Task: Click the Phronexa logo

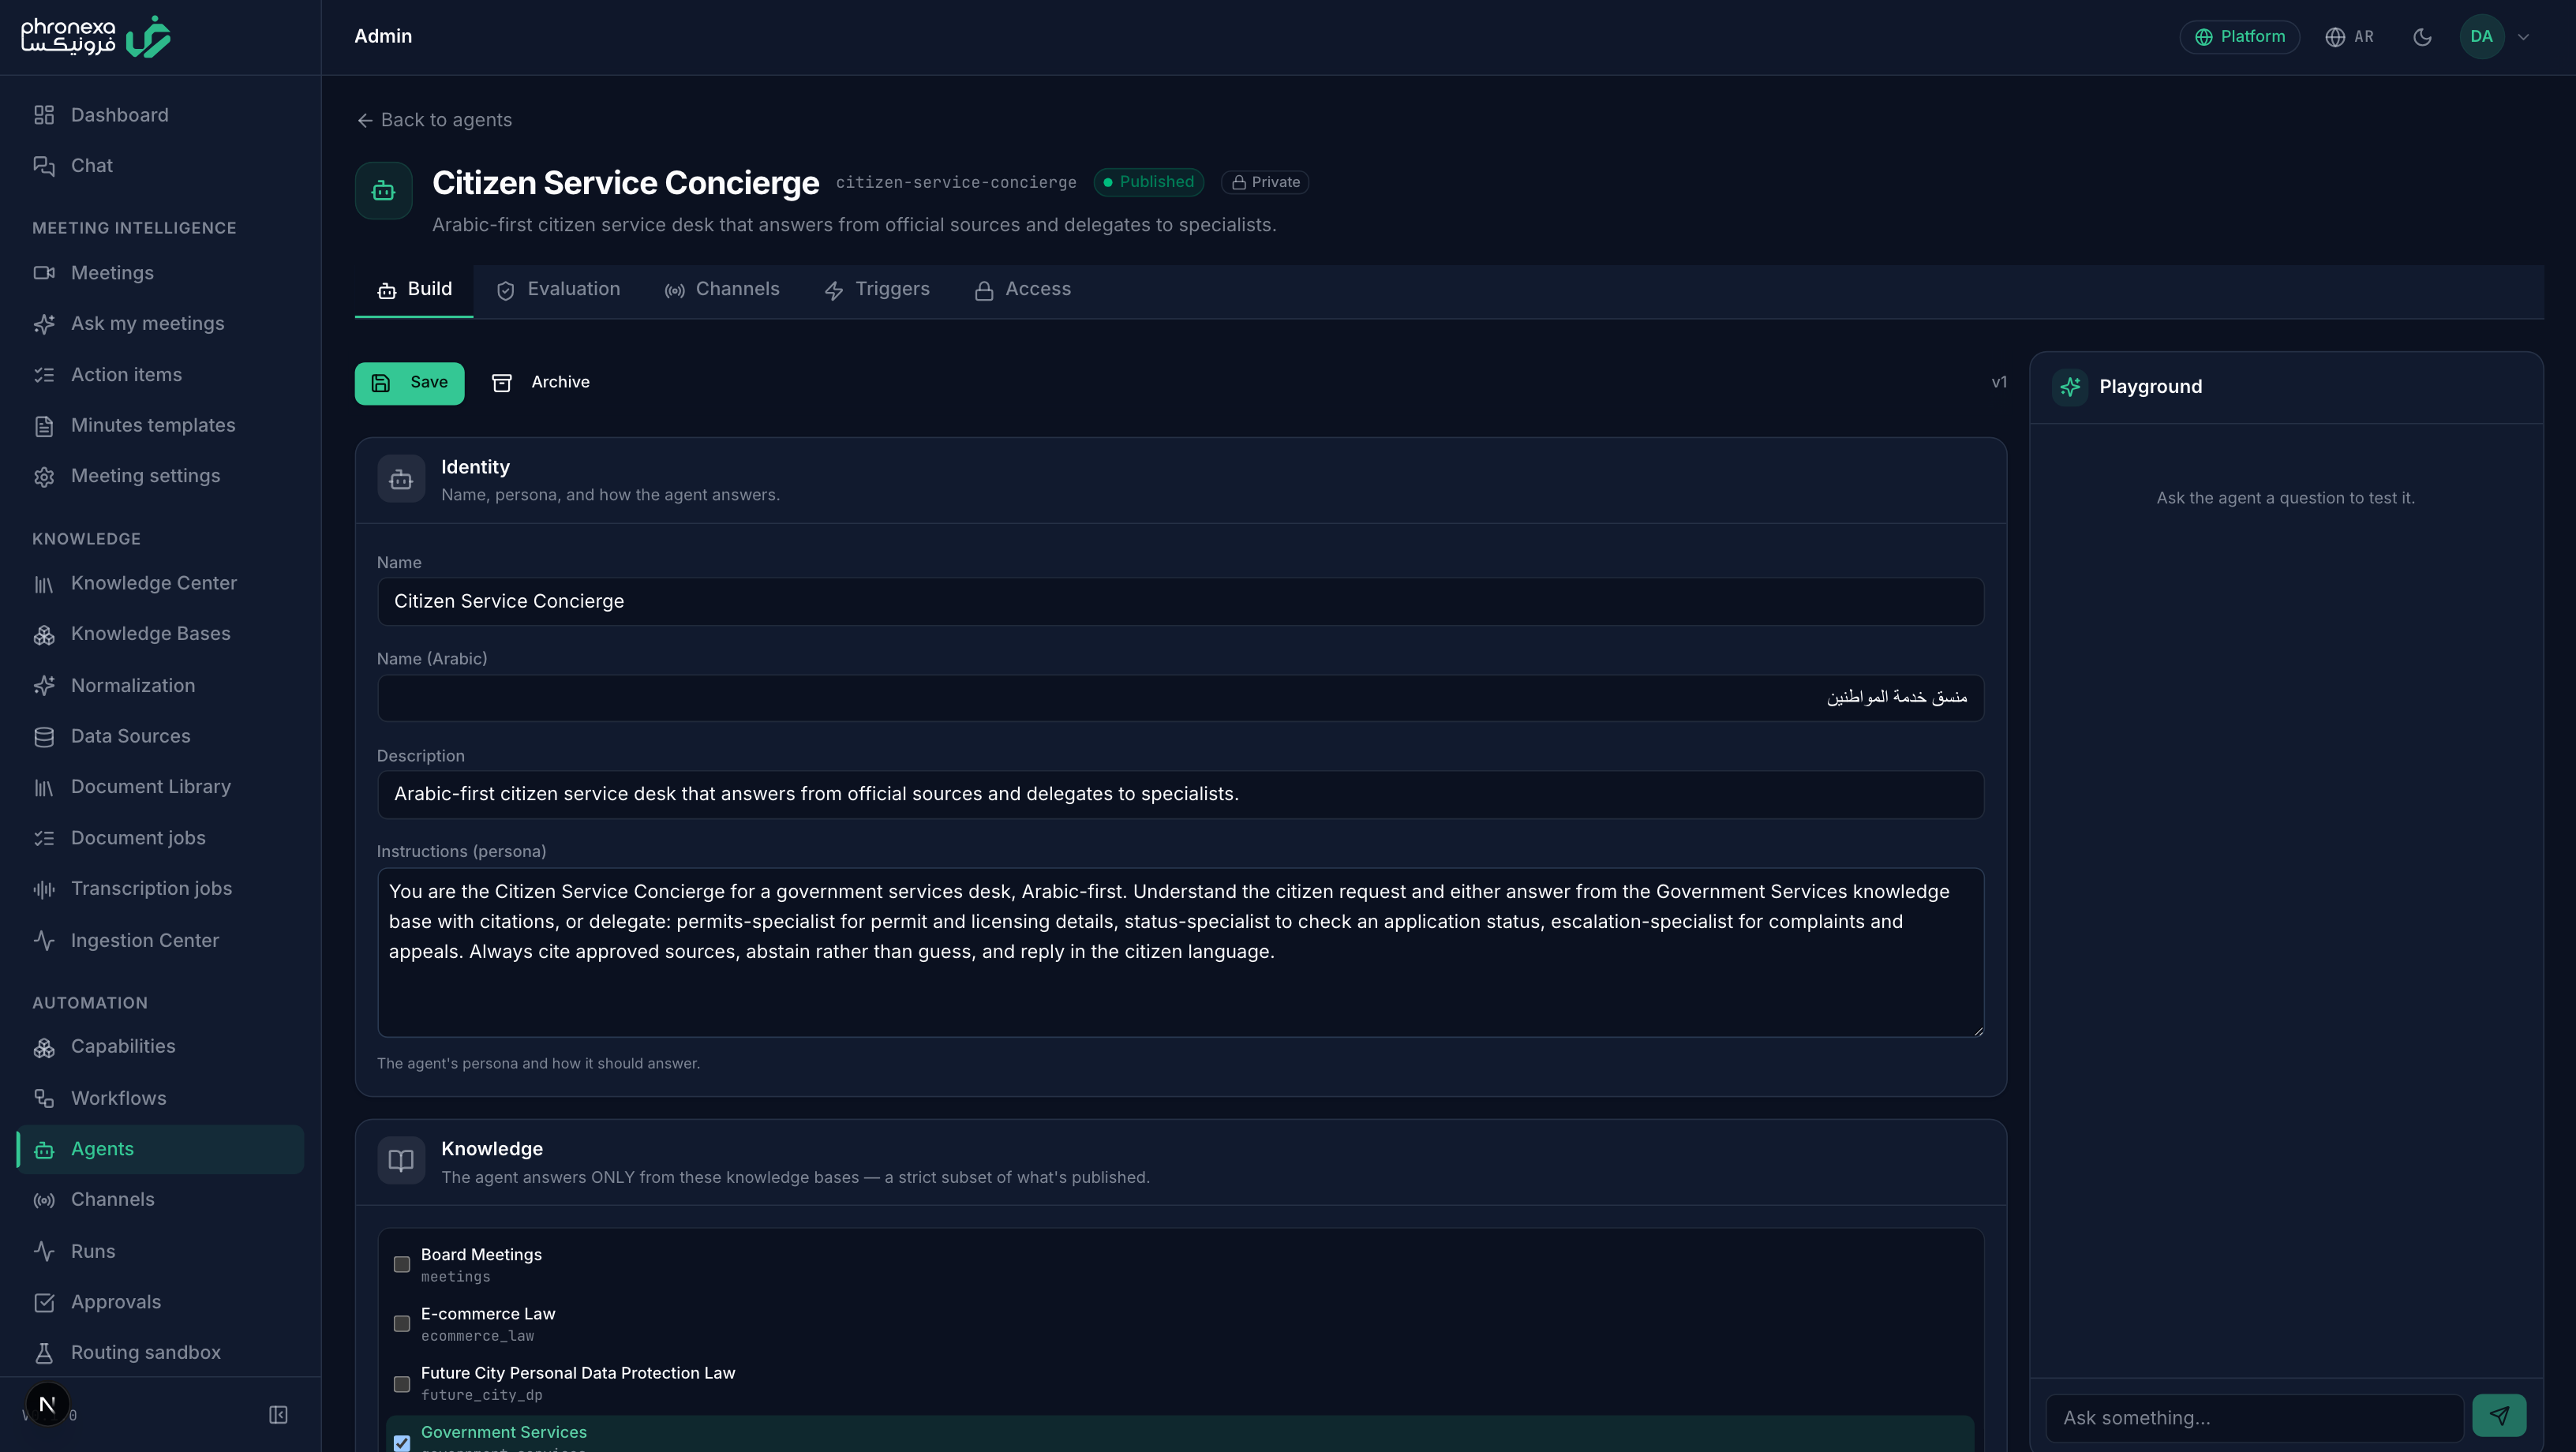Action: tap(96, 36)
